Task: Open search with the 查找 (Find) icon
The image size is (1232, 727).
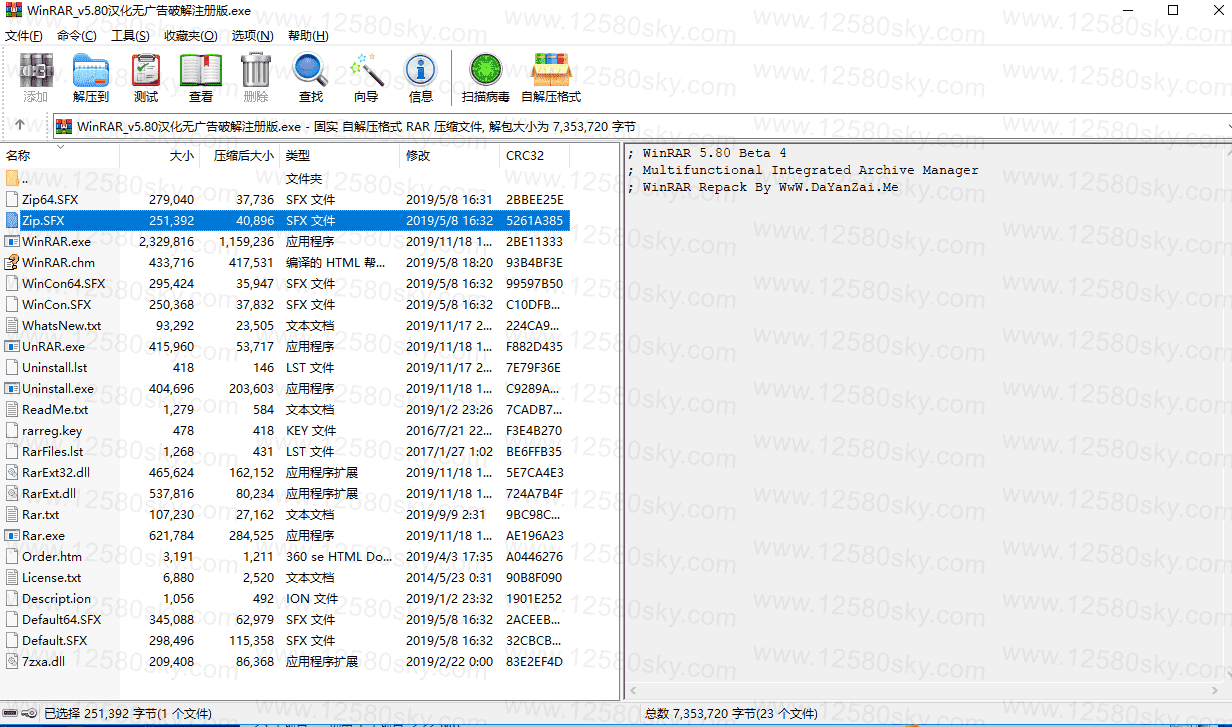Action: click(310, 70)
